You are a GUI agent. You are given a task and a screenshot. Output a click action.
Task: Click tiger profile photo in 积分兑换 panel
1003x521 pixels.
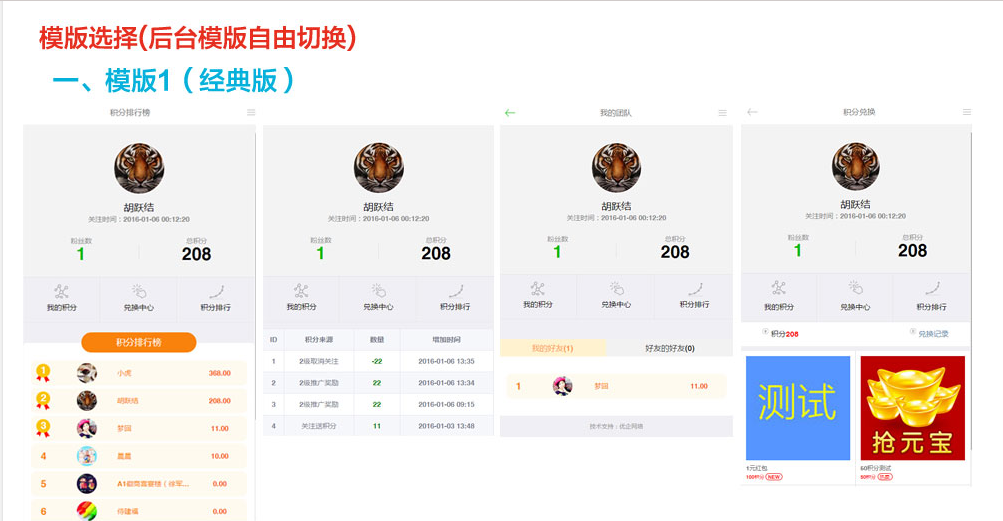tap(855, 166)
